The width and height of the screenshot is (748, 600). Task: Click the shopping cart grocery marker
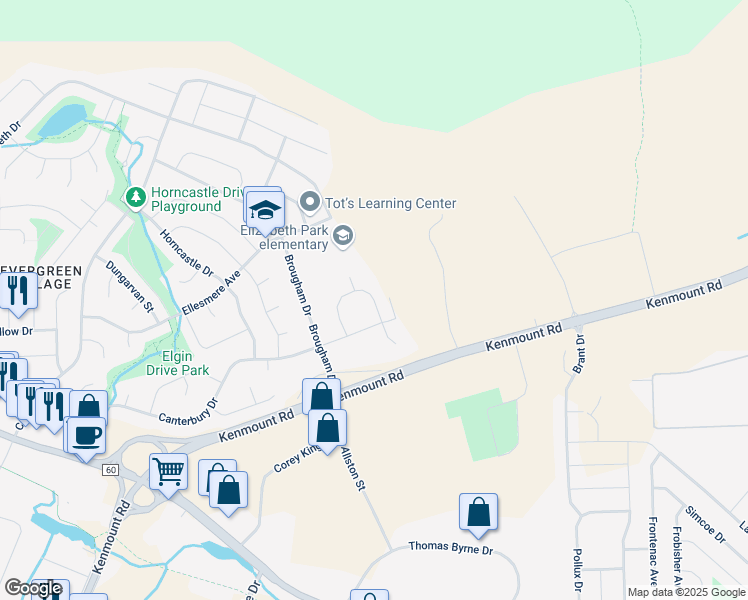[x=168, y=472]
